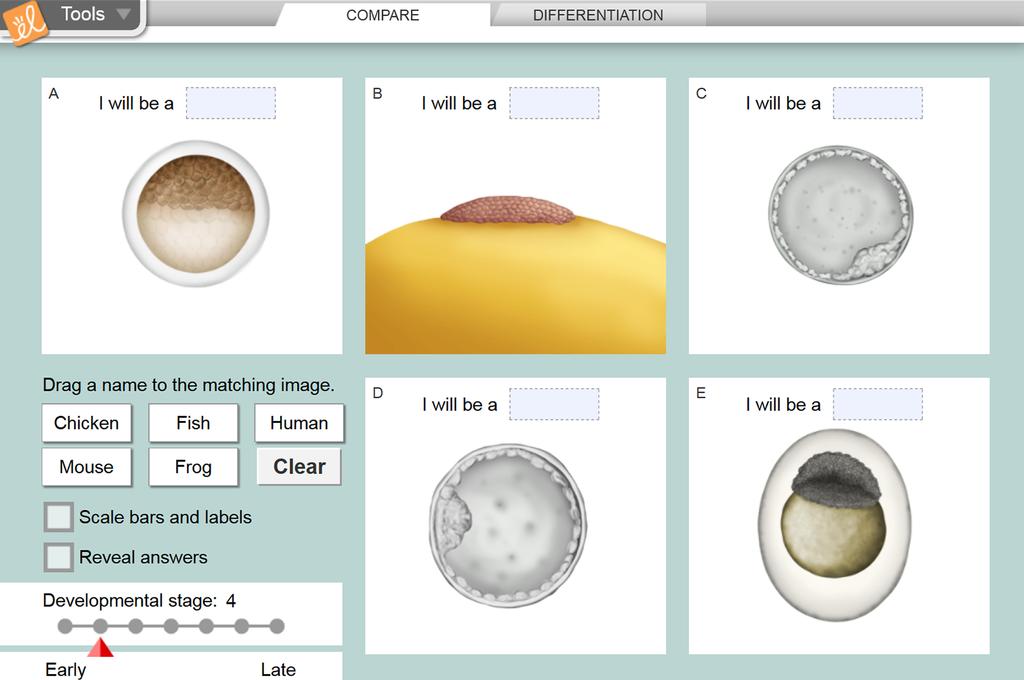Click the Chicken name tile
Image resolution: width=1024 pixels, height=680 pixels.
87,423
